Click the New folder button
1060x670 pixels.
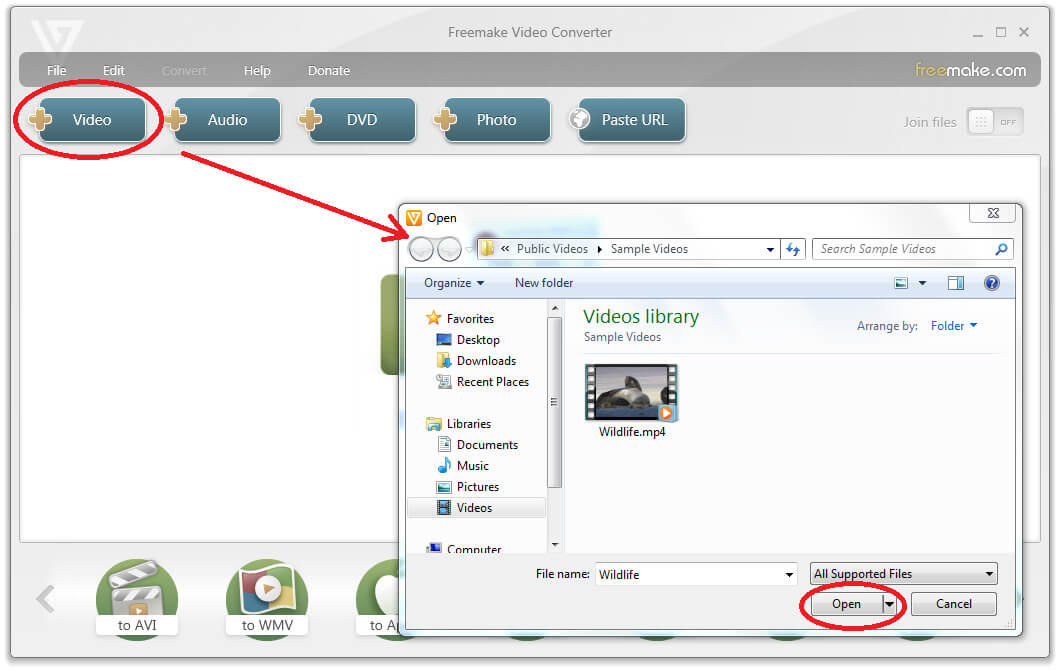[544, 283]
